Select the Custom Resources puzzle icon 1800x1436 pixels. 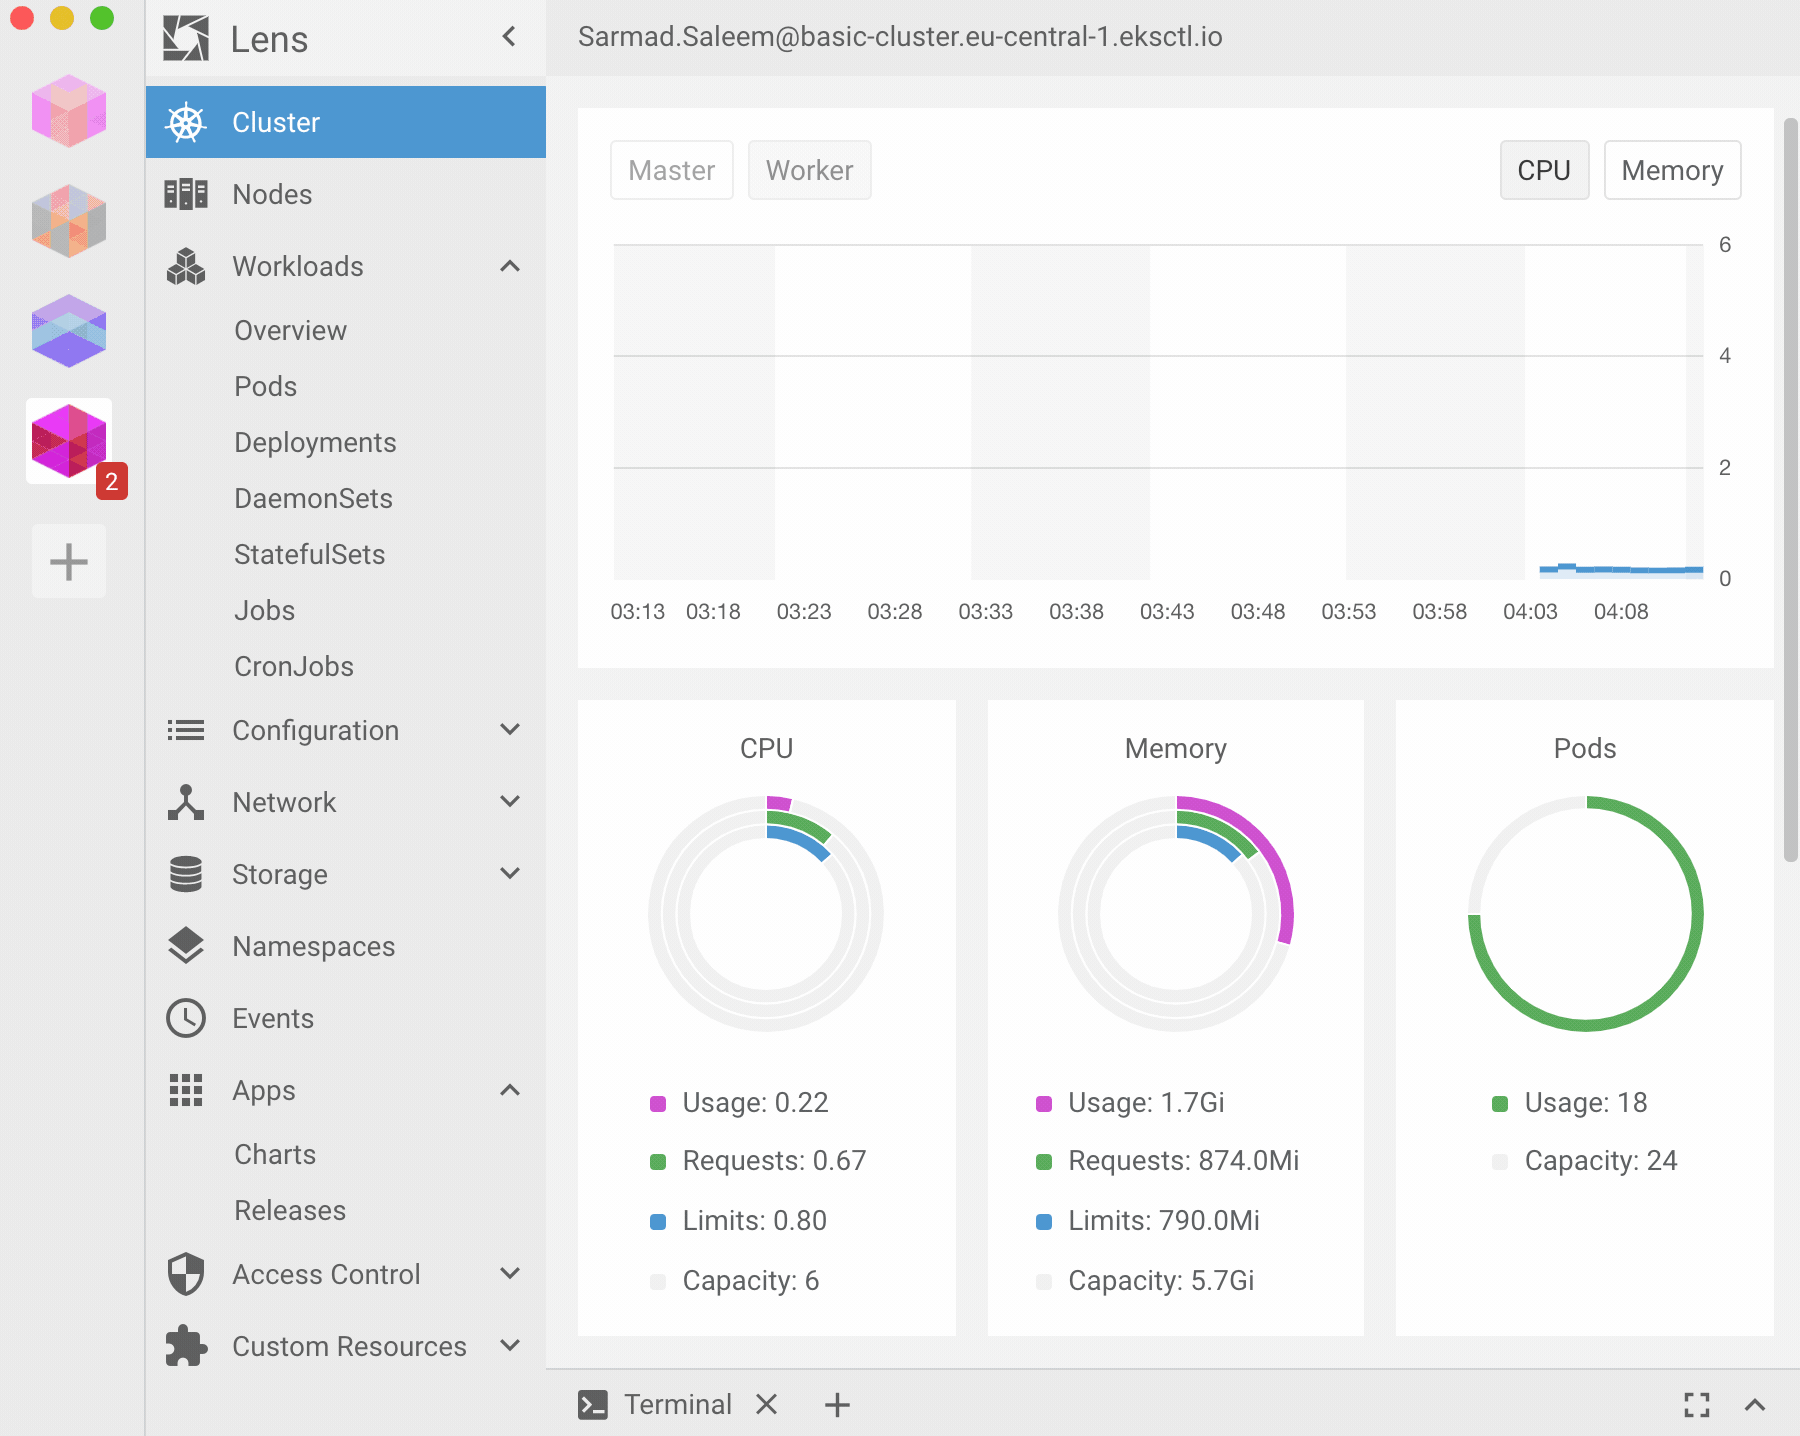coord(186,1346)
